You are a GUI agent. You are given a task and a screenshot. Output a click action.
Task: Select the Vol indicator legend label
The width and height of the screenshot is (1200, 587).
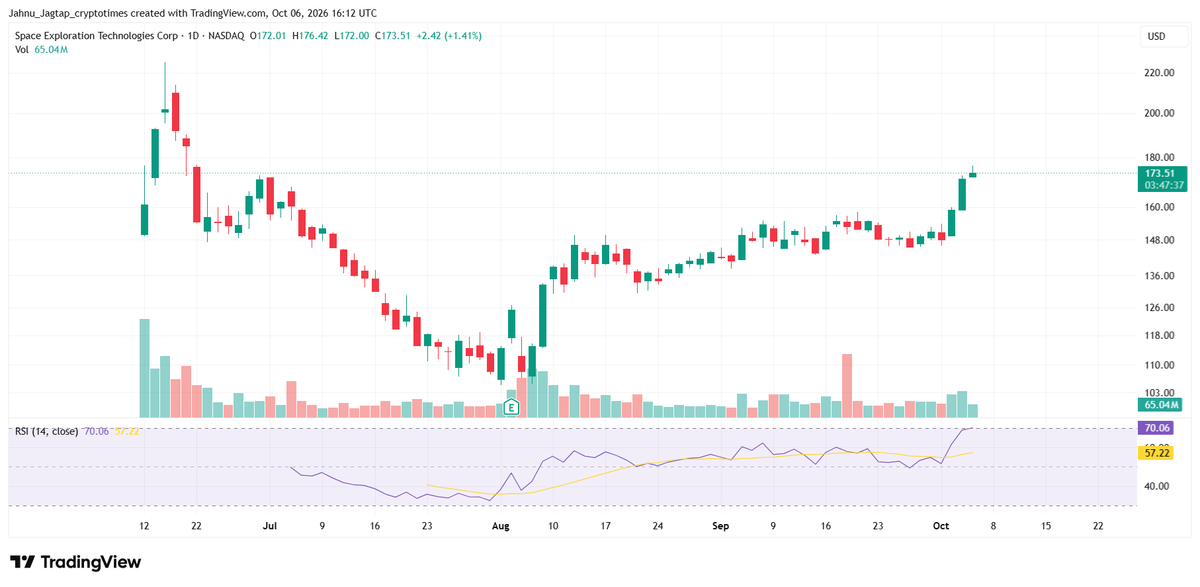coord(21,49)
